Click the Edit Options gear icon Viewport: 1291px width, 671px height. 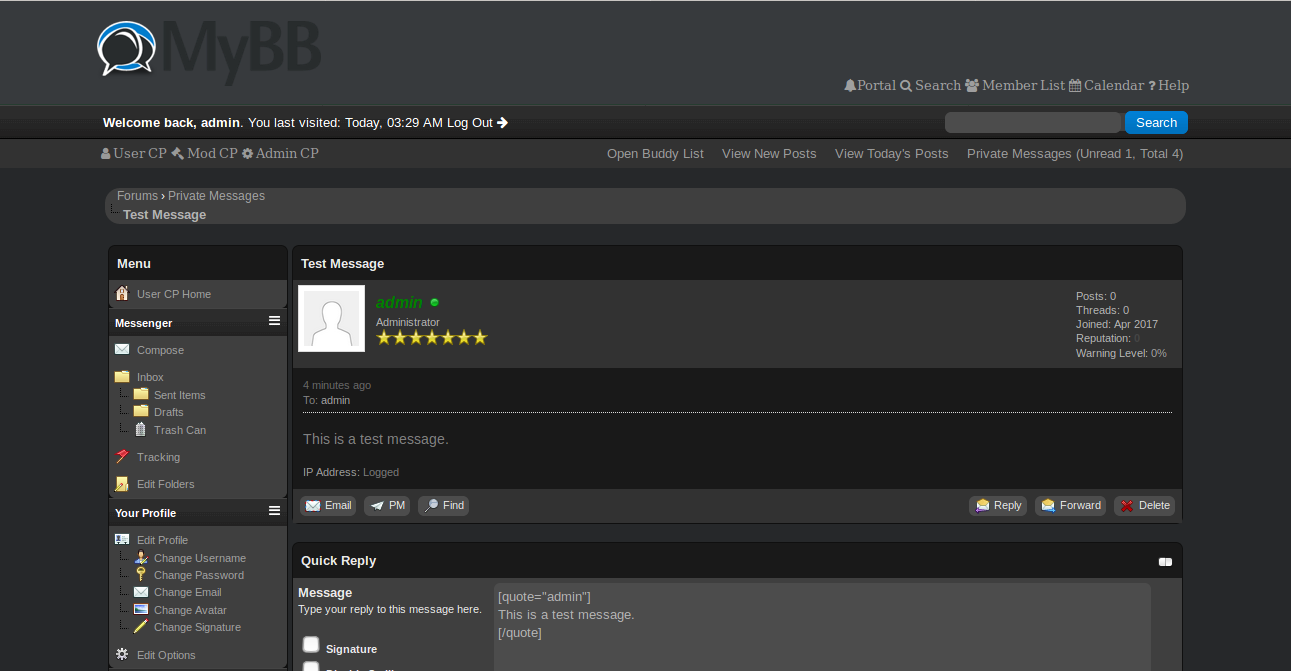(x=122, y=654)
